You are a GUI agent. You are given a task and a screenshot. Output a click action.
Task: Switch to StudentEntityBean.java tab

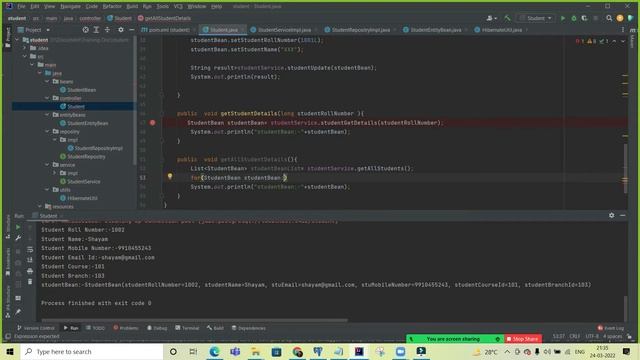pyautogui.click(x=435, y=30)
